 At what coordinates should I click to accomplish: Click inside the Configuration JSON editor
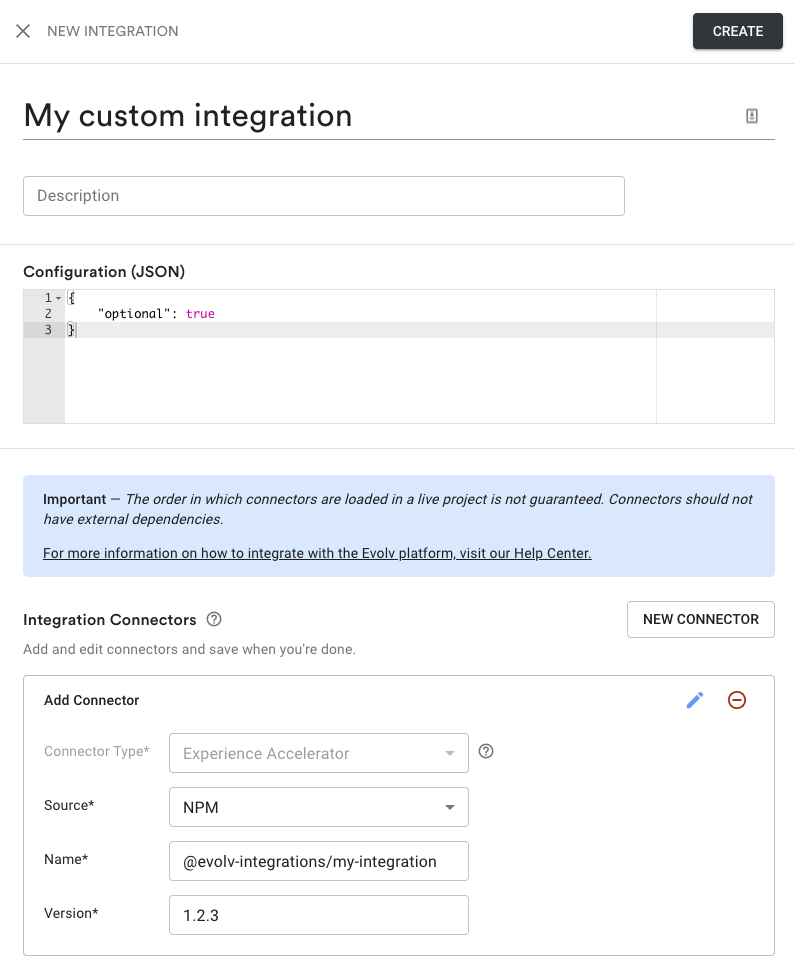[398, 357]
